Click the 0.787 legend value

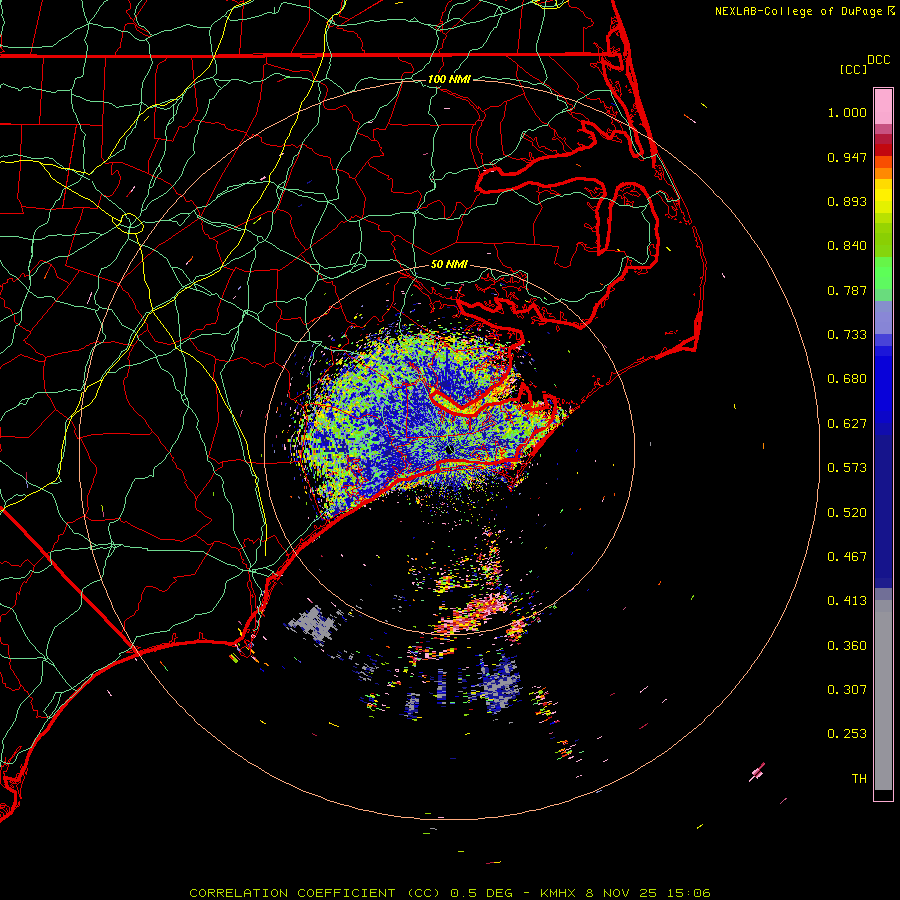847,290
